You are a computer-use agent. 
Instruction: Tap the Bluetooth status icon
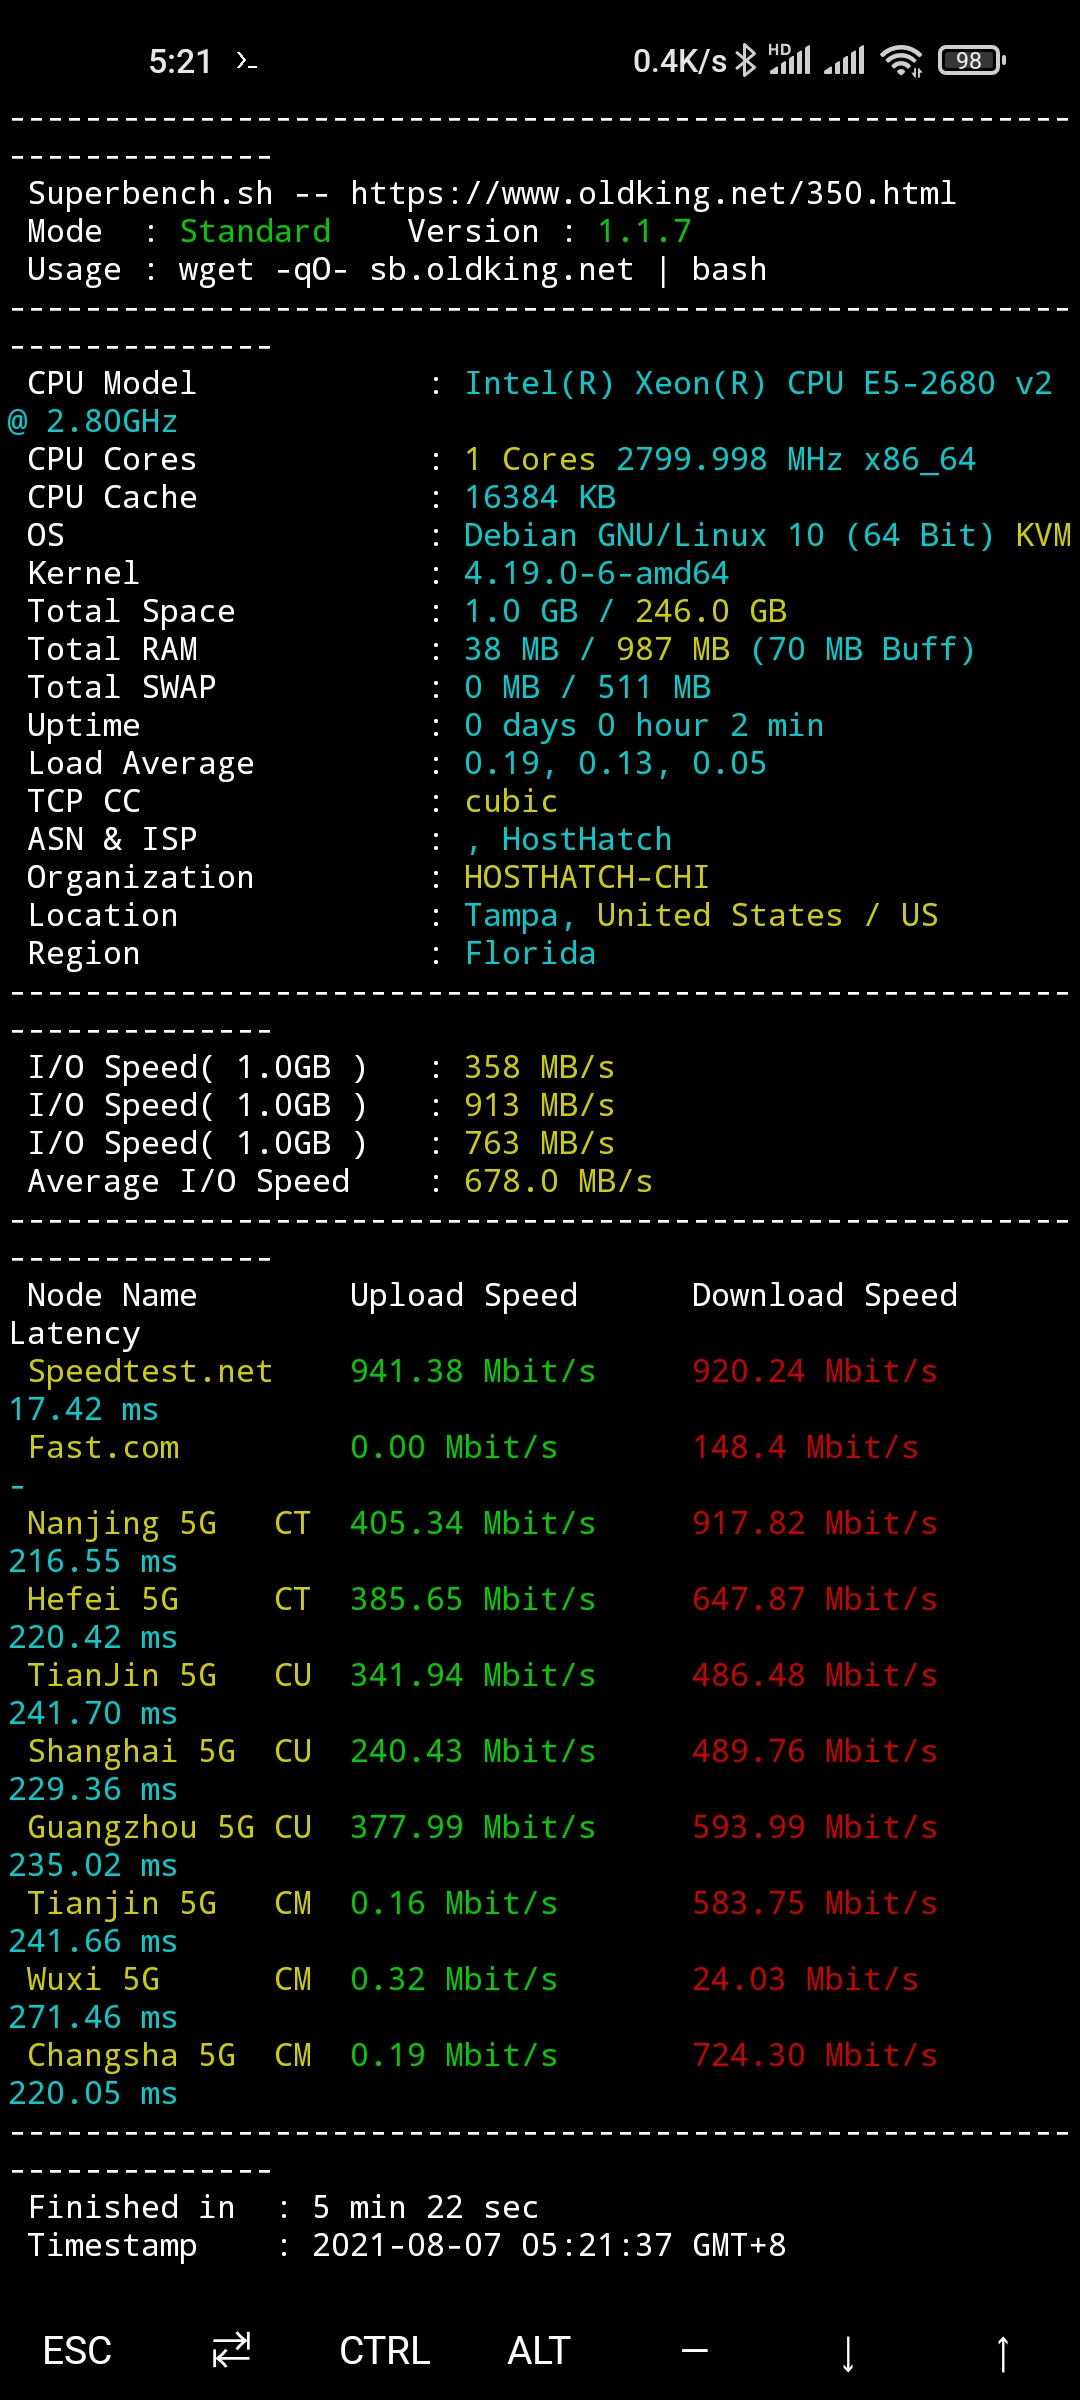click(x=746, y=61)
